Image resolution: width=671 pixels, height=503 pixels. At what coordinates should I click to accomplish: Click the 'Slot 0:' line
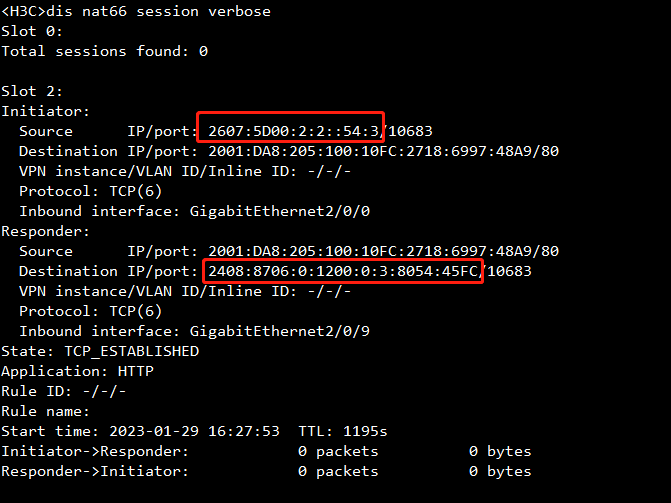(x=32, y=31)
